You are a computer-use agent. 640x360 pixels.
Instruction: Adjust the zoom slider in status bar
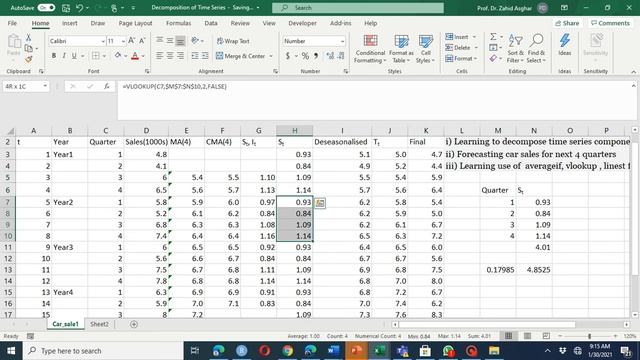click(x=589, y=336)
